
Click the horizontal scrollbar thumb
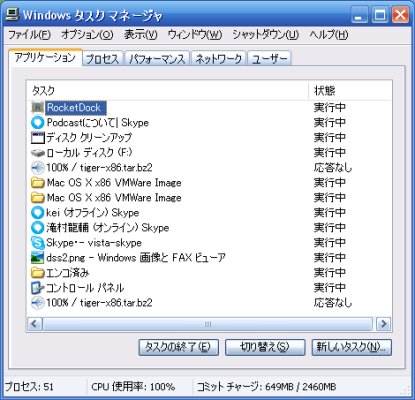point(207,324)
